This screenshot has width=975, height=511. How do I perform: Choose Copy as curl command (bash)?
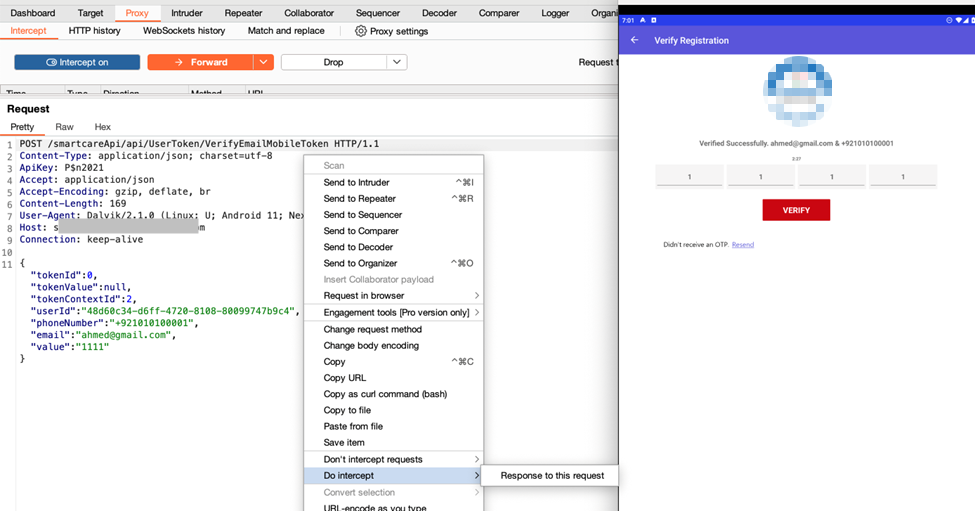tap(385, 394)
